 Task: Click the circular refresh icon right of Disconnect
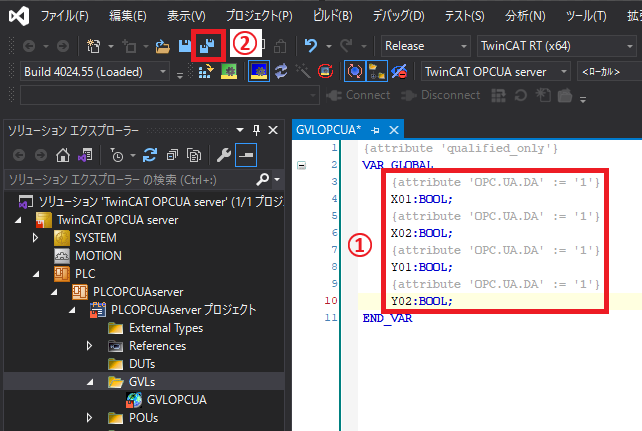(520, 95)
